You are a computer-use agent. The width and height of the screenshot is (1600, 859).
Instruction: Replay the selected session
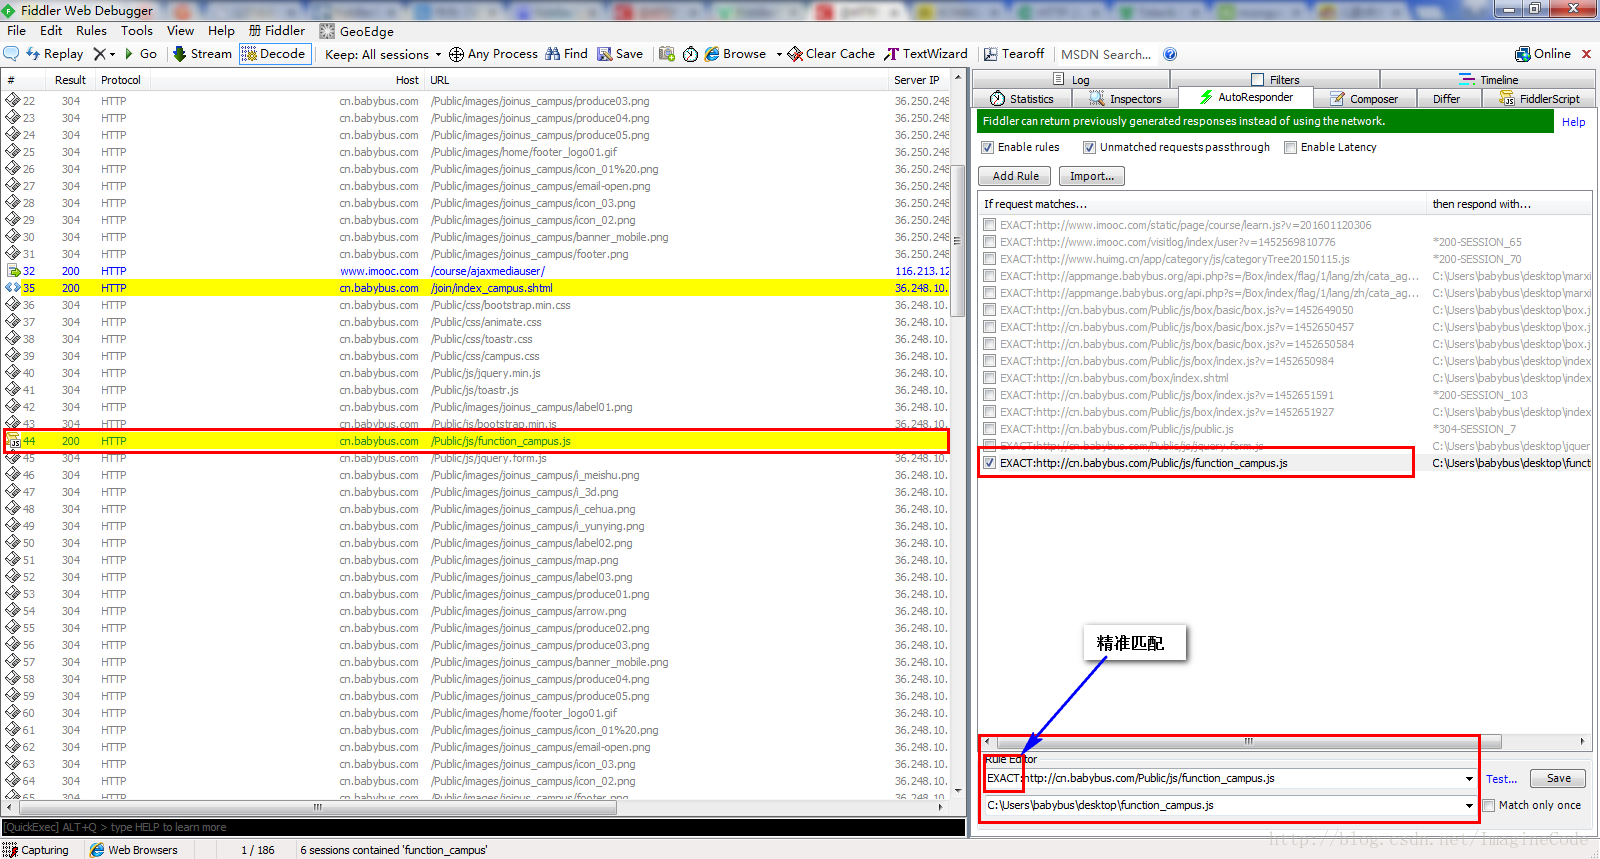click(x=54, y=54)
